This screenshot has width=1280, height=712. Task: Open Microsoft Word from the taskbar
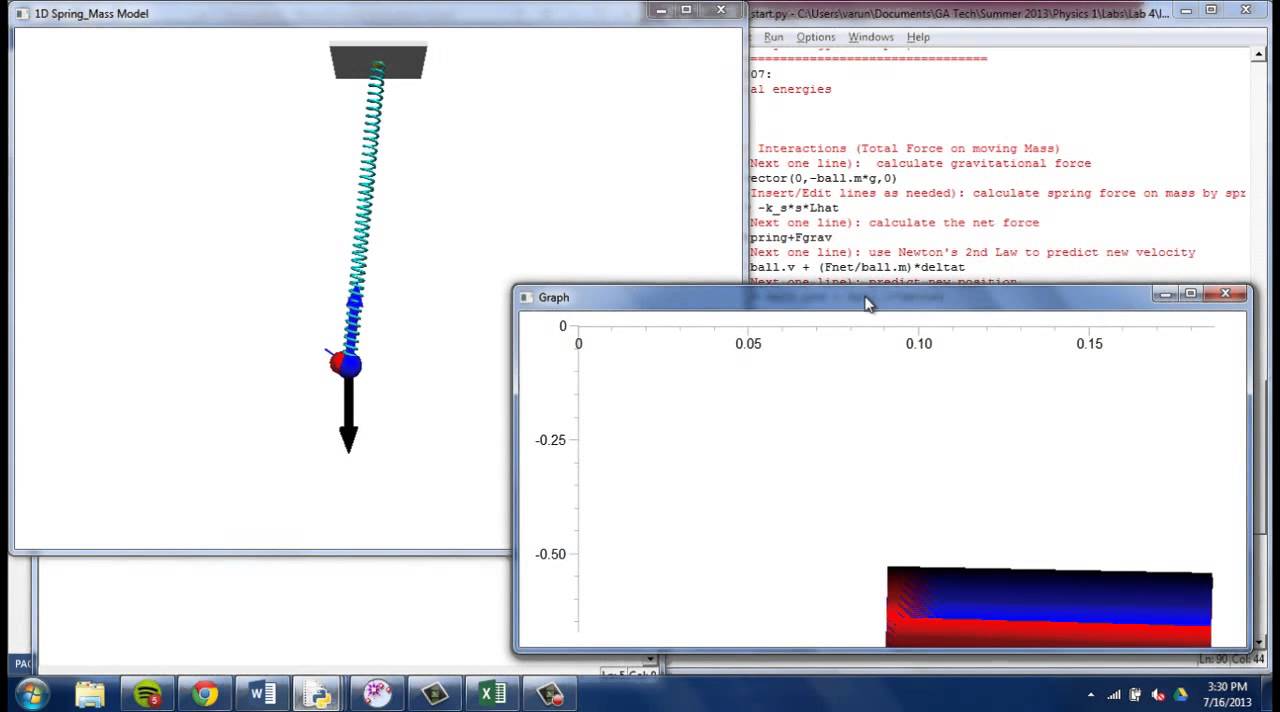(x=263, y=694)
